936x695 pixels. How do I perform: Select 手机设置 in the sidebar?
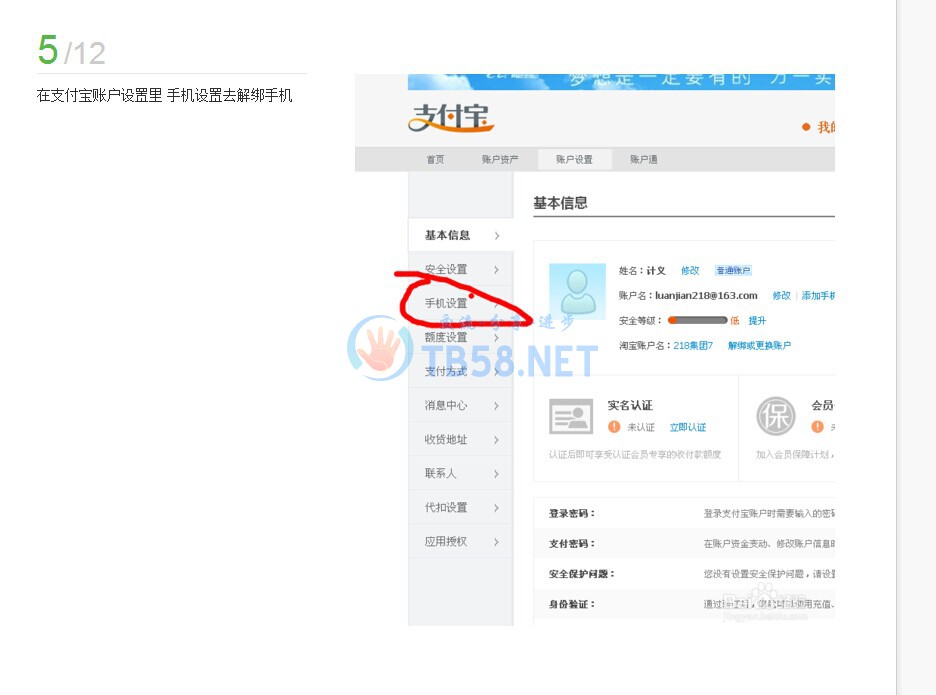click(446, 303)
